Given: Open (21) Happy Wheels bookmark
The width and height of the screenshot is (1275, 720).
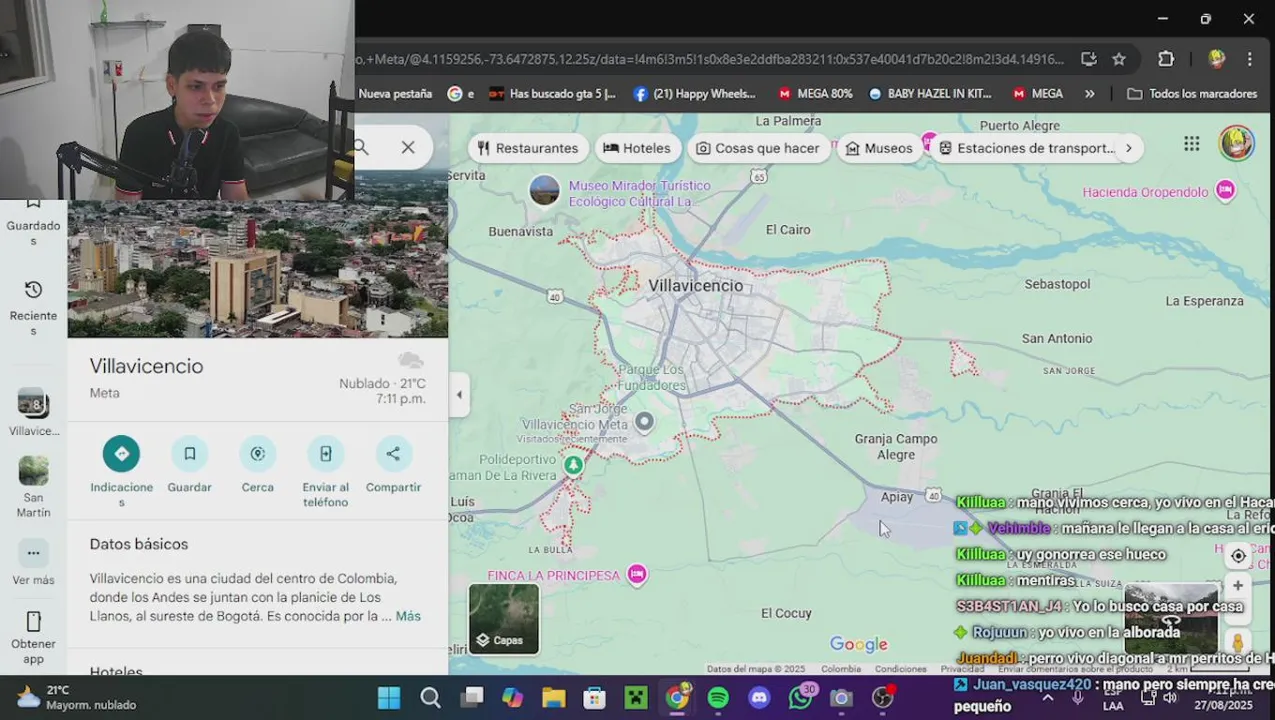Looking at the screenshot, I should click(x=694, y=94).
